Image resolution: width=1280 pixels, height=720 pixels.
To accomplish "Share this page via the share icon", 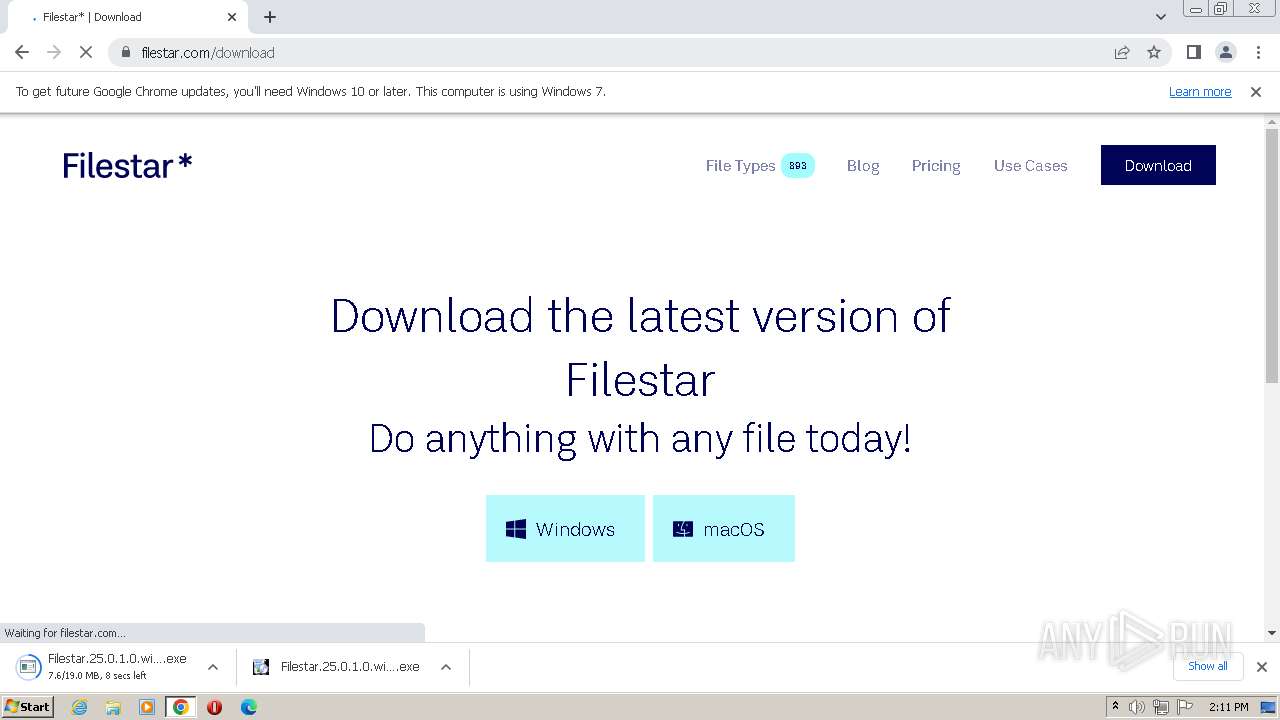I will 1122,52.
